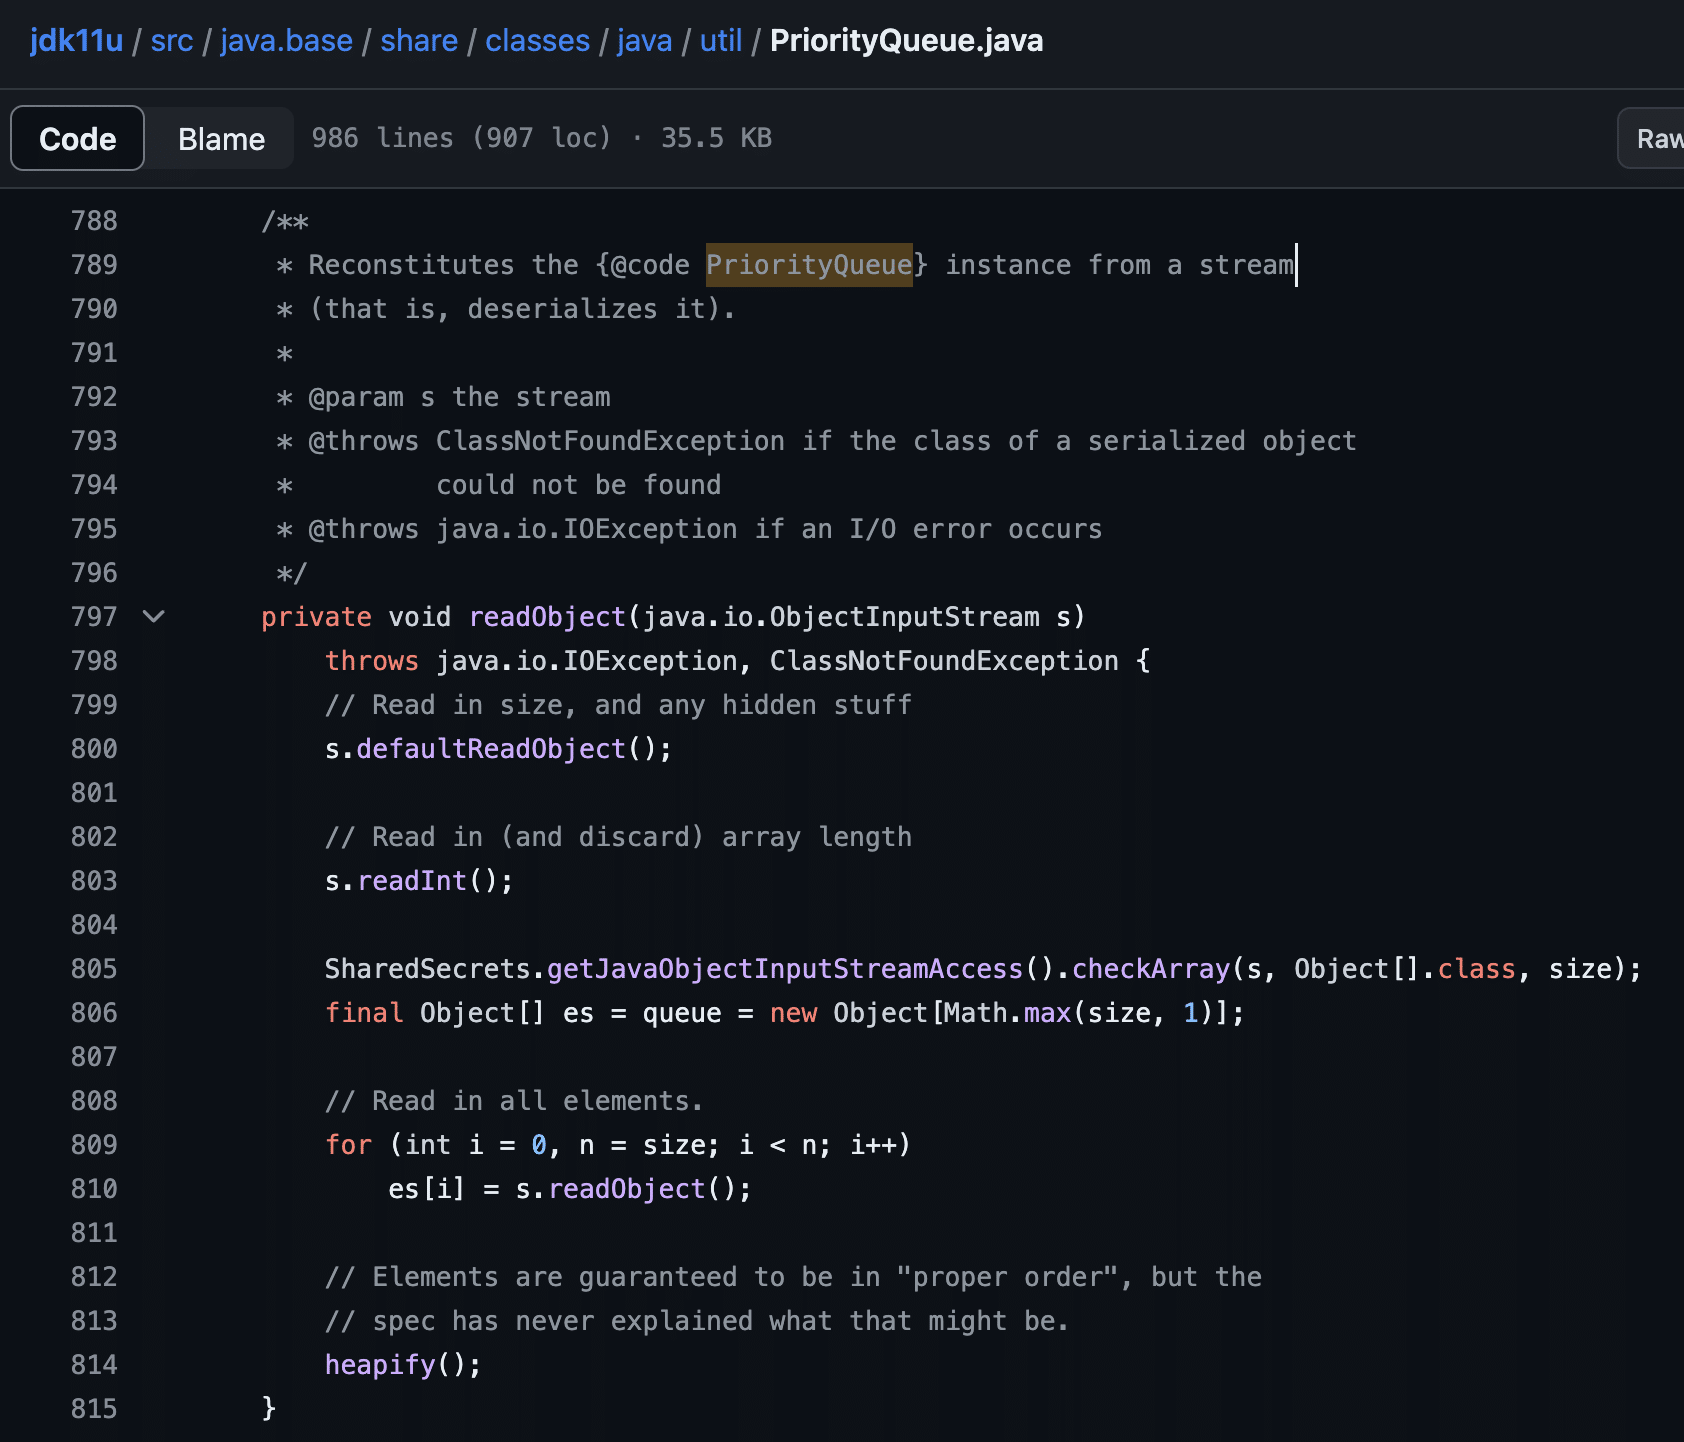Click the SharedSecrets identifier on line 805
The image size is (1684, 1442).
(x=428, y=968)
